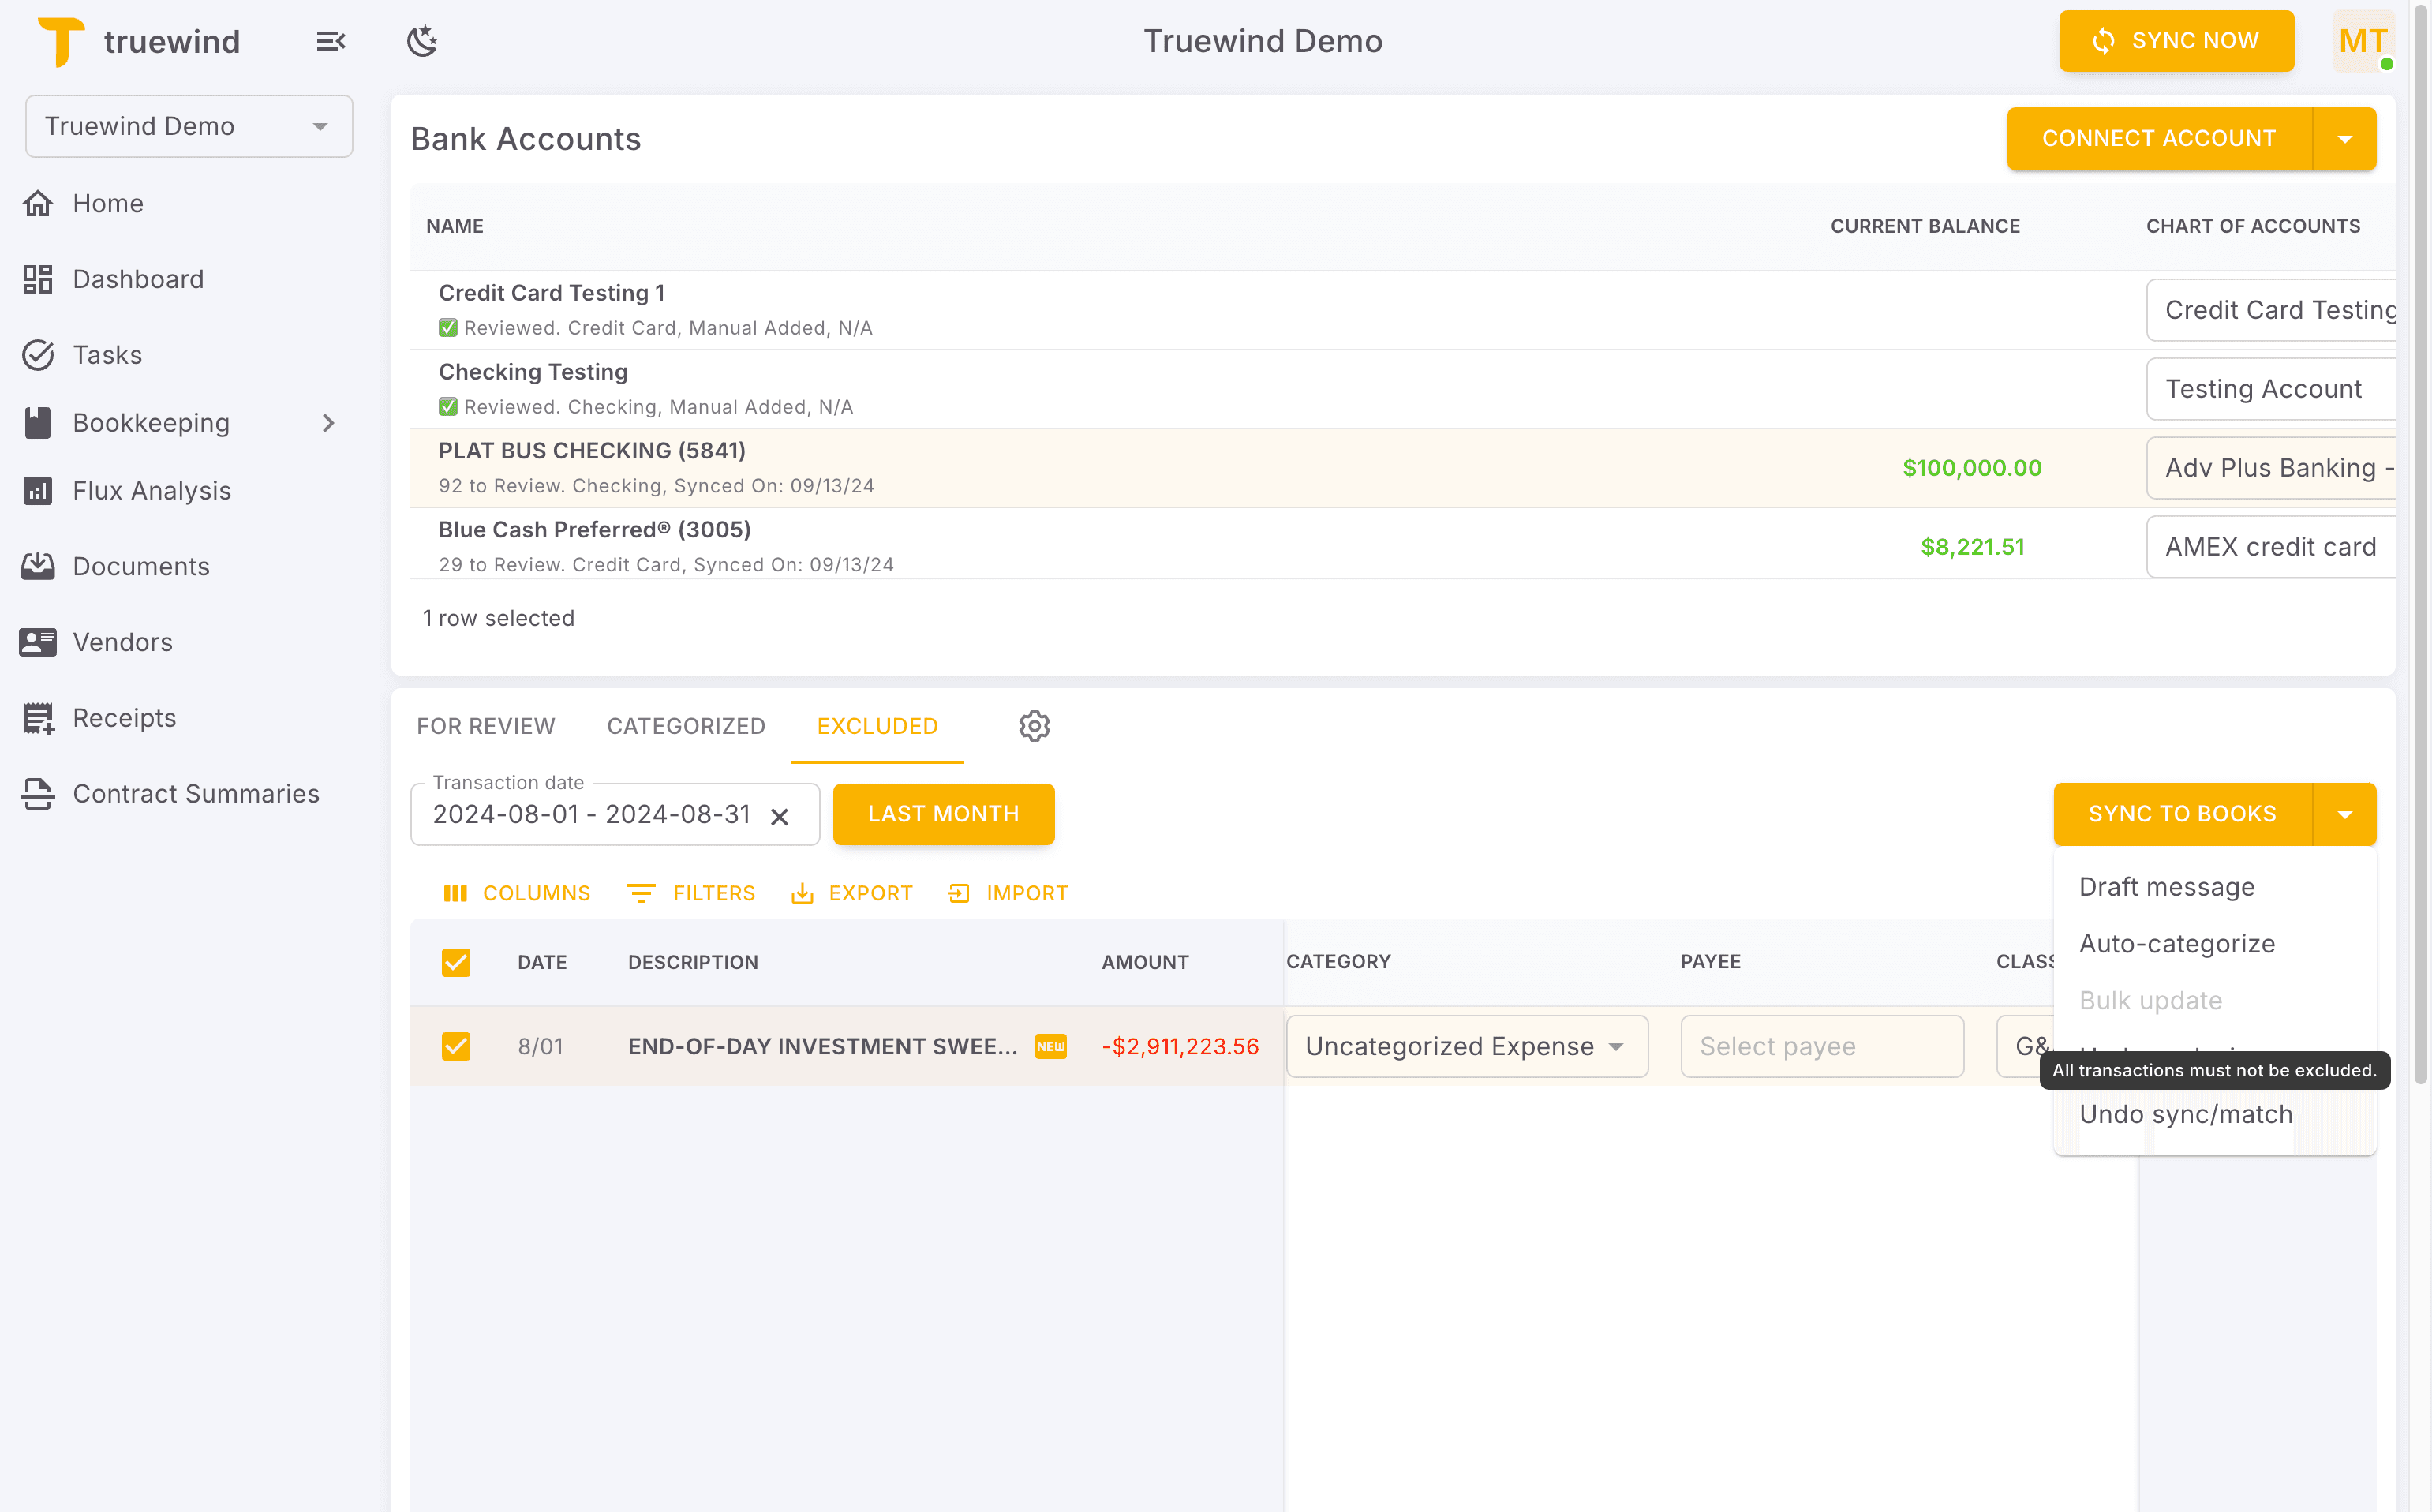Apply the LAST MONTH date filter
The image size is (2432, 1512).
click(x=943, y=813)
